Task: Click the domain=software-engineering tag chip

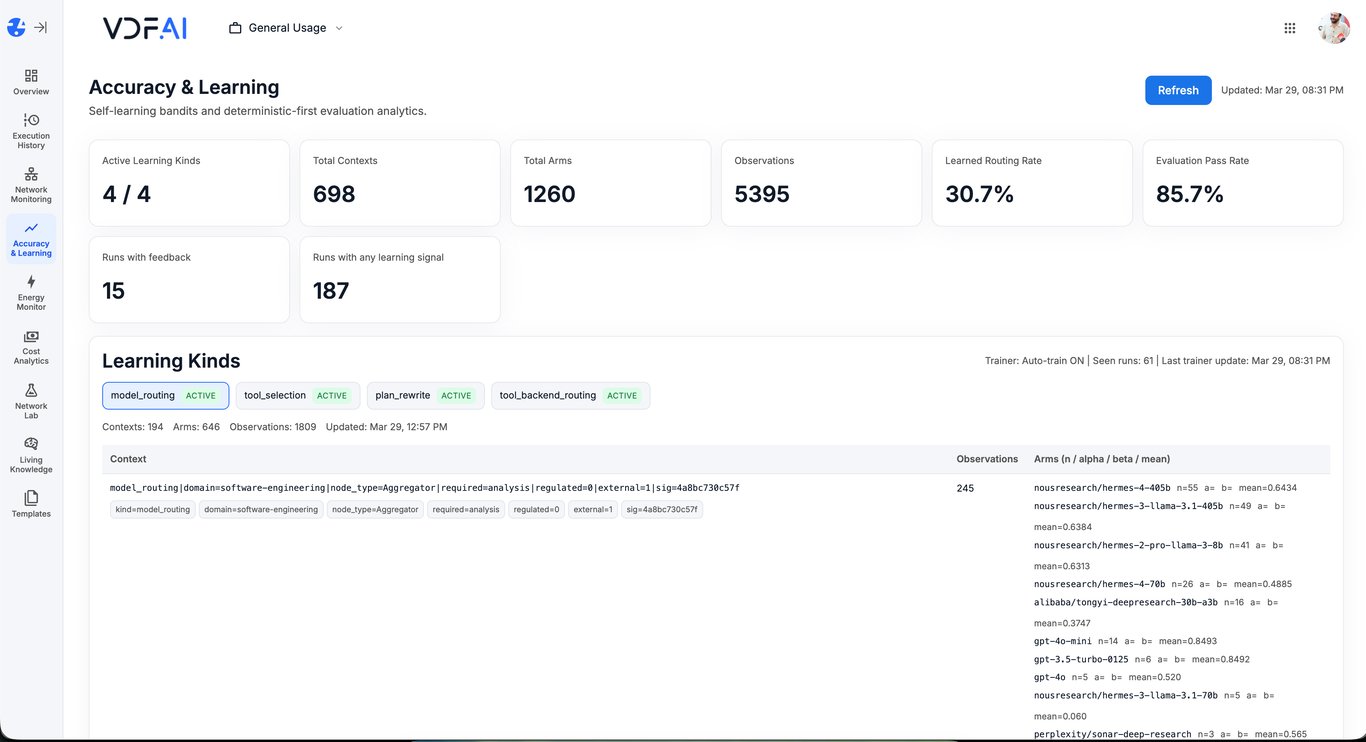Action: click(261, 510)
